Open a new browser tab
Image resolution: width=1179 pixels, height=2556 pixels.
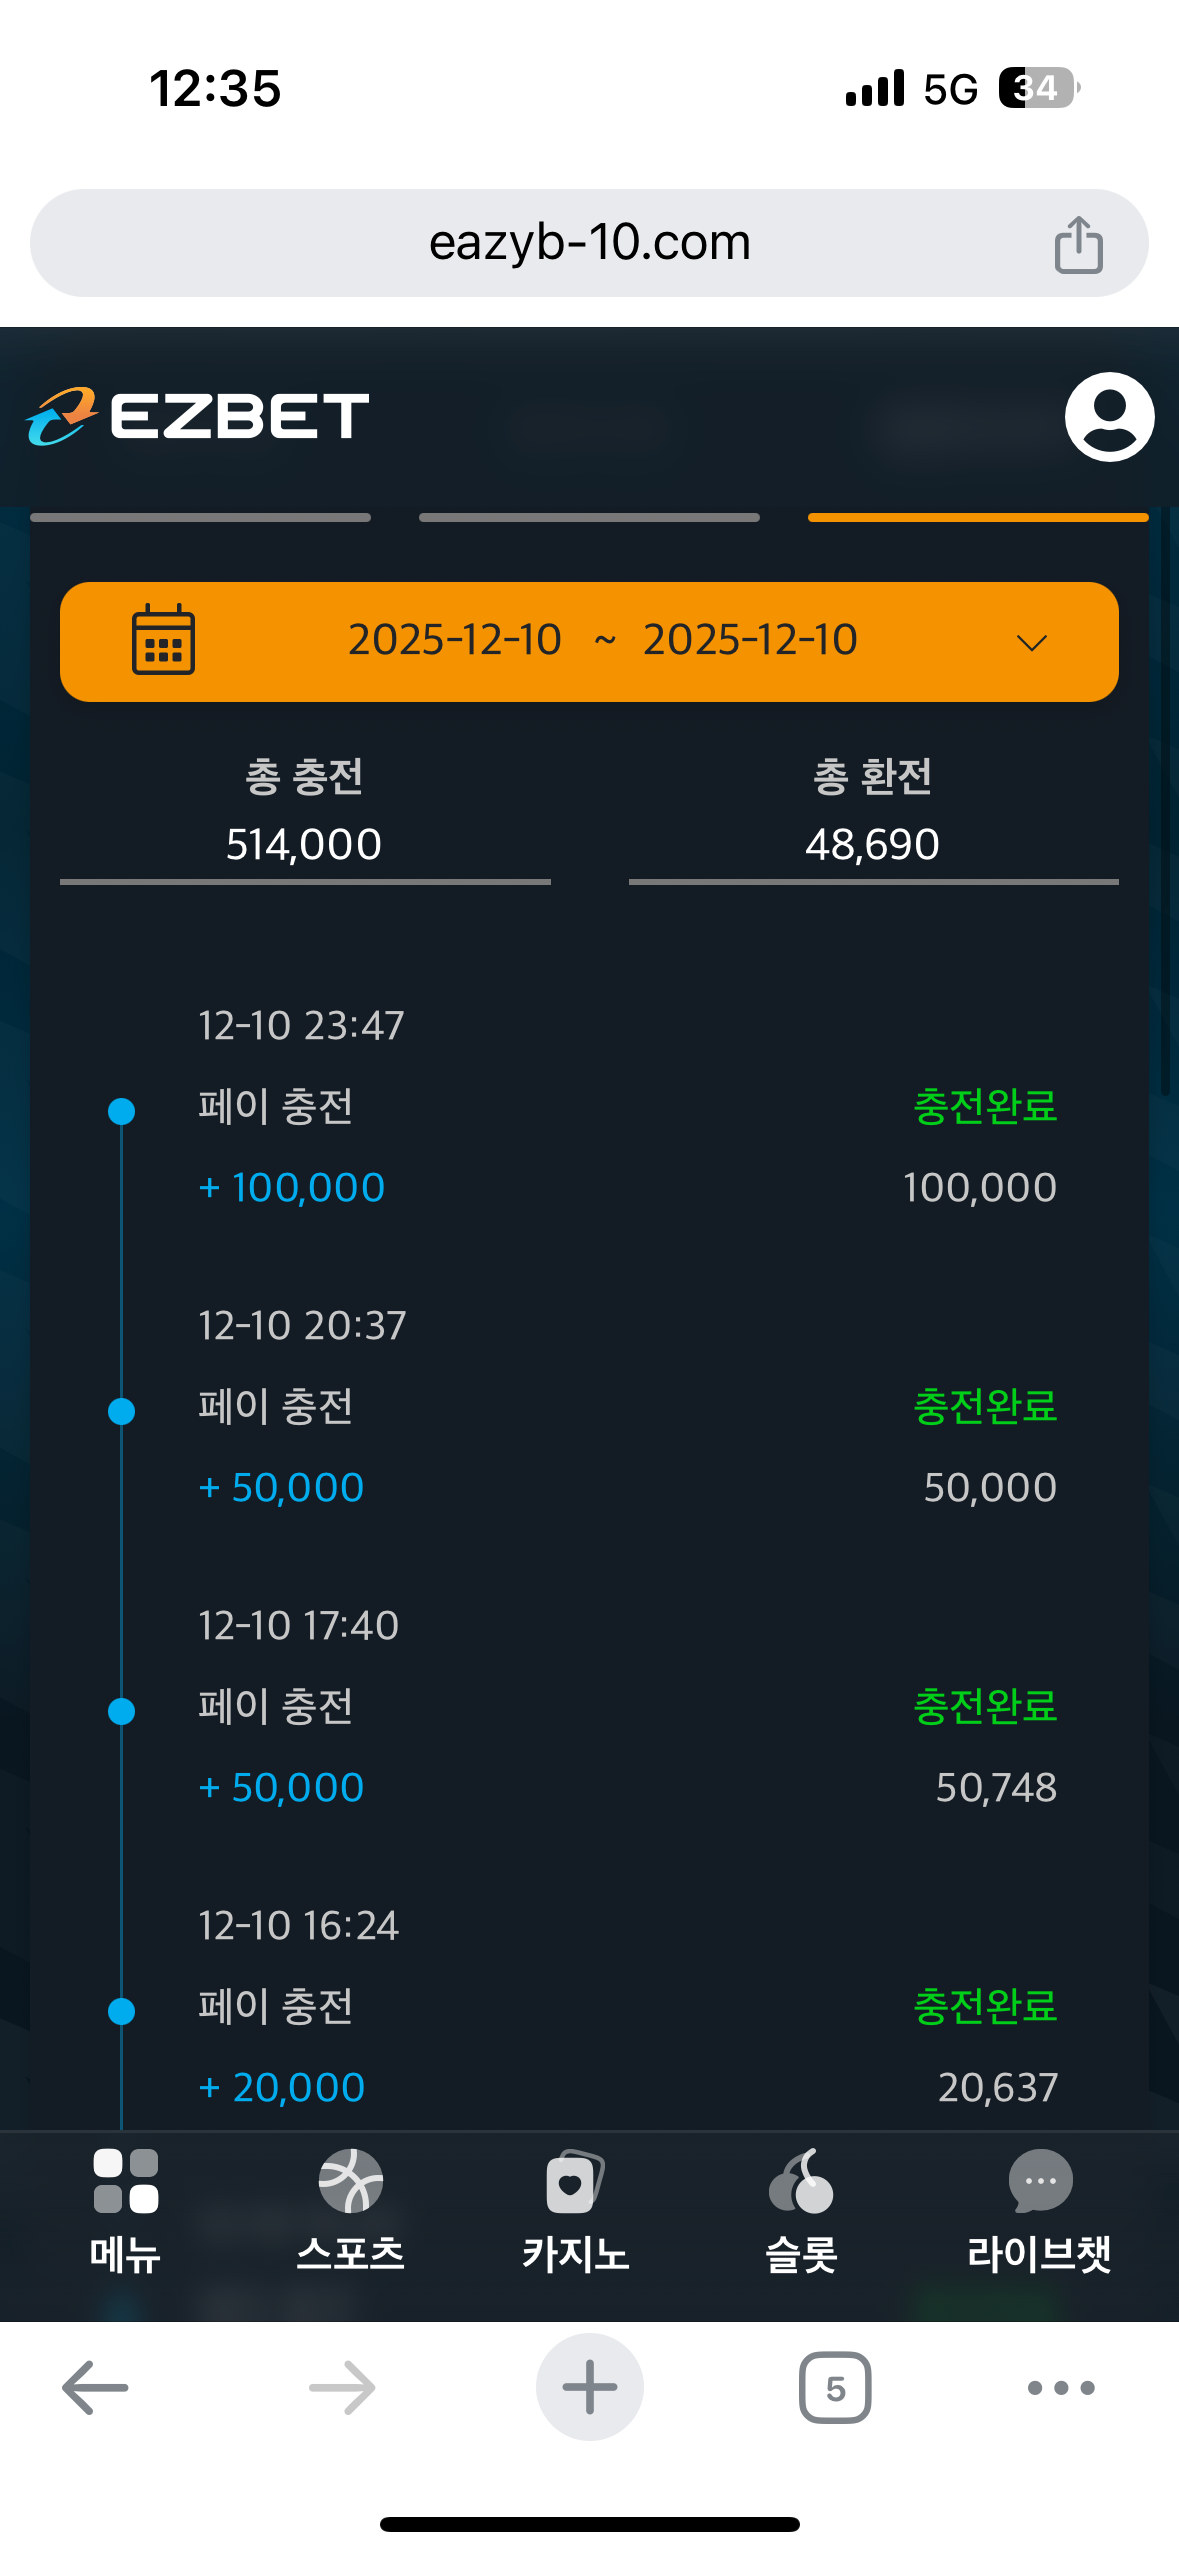tap(589, 2388)
